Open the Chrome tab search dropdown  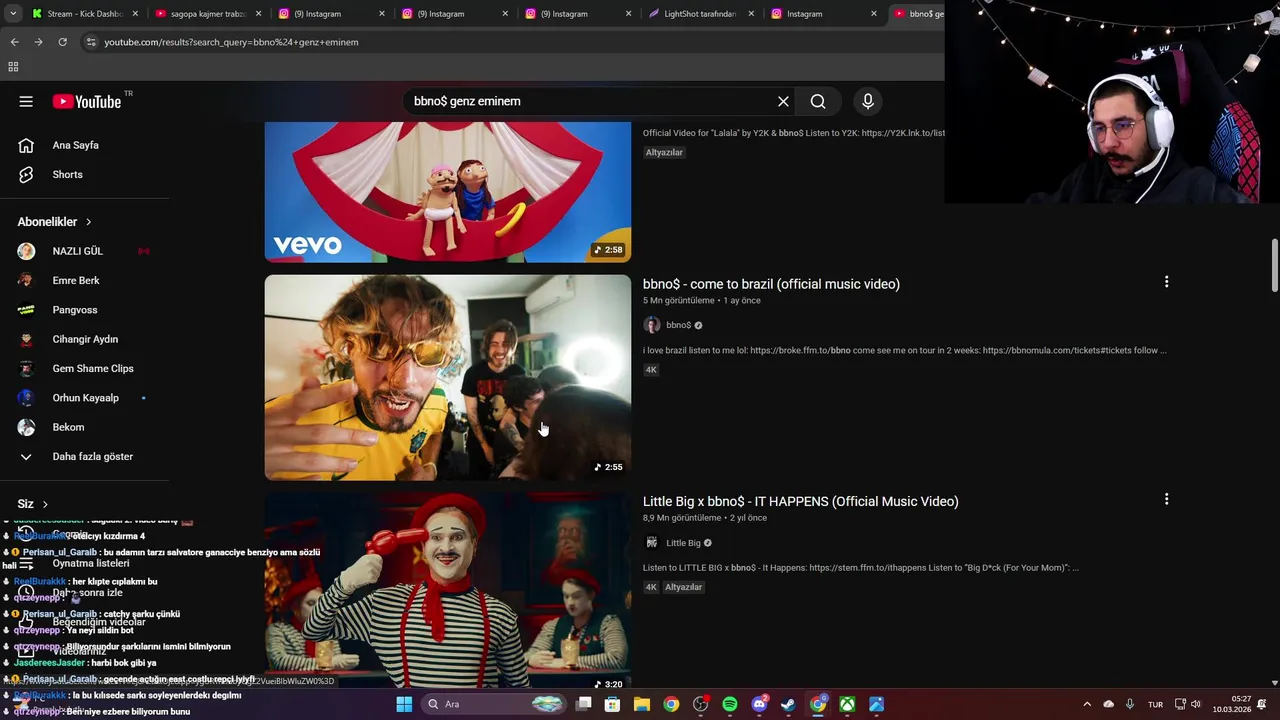tap(13, 14)
